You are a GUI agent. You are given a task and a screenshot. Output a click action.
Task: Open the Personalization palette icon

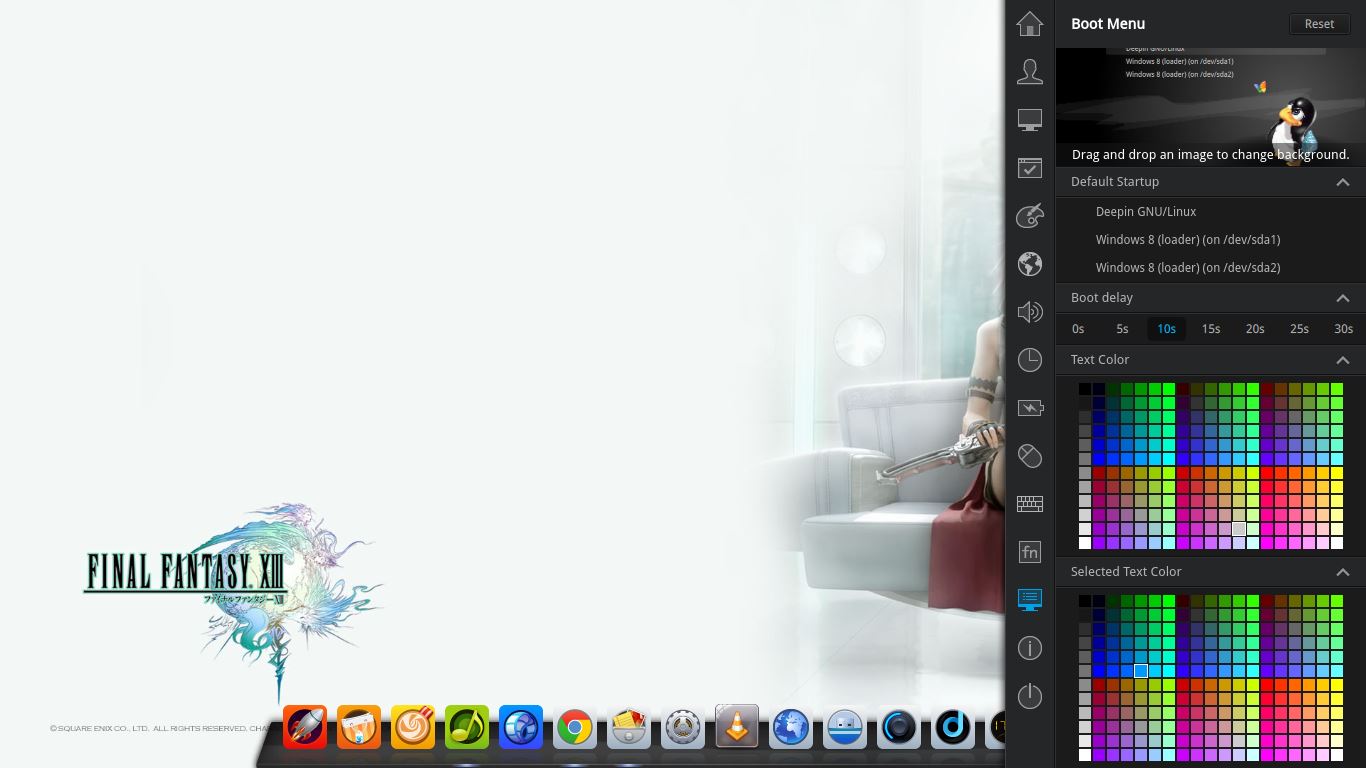click(1030, 215)
